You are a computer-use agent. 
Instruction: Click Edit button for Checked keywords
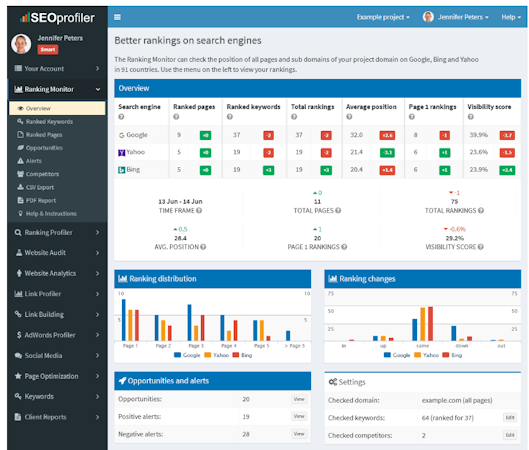[510, 418]
